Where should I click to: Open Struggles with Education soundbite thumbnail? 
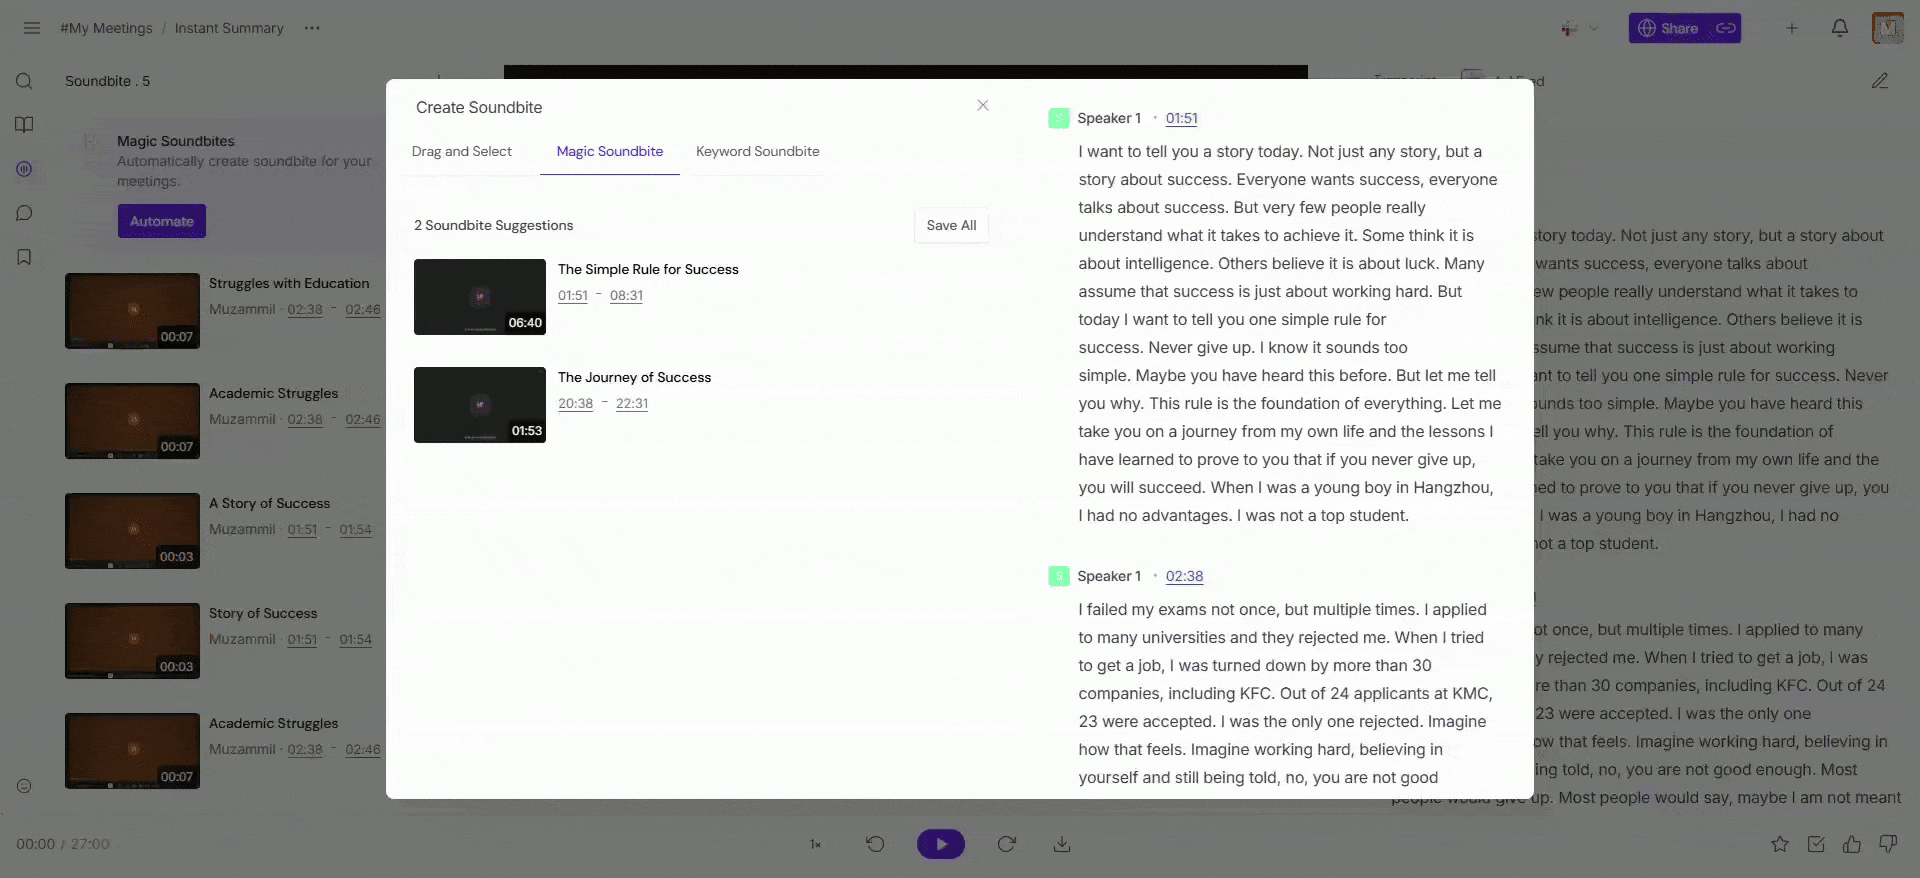(132, 311)
